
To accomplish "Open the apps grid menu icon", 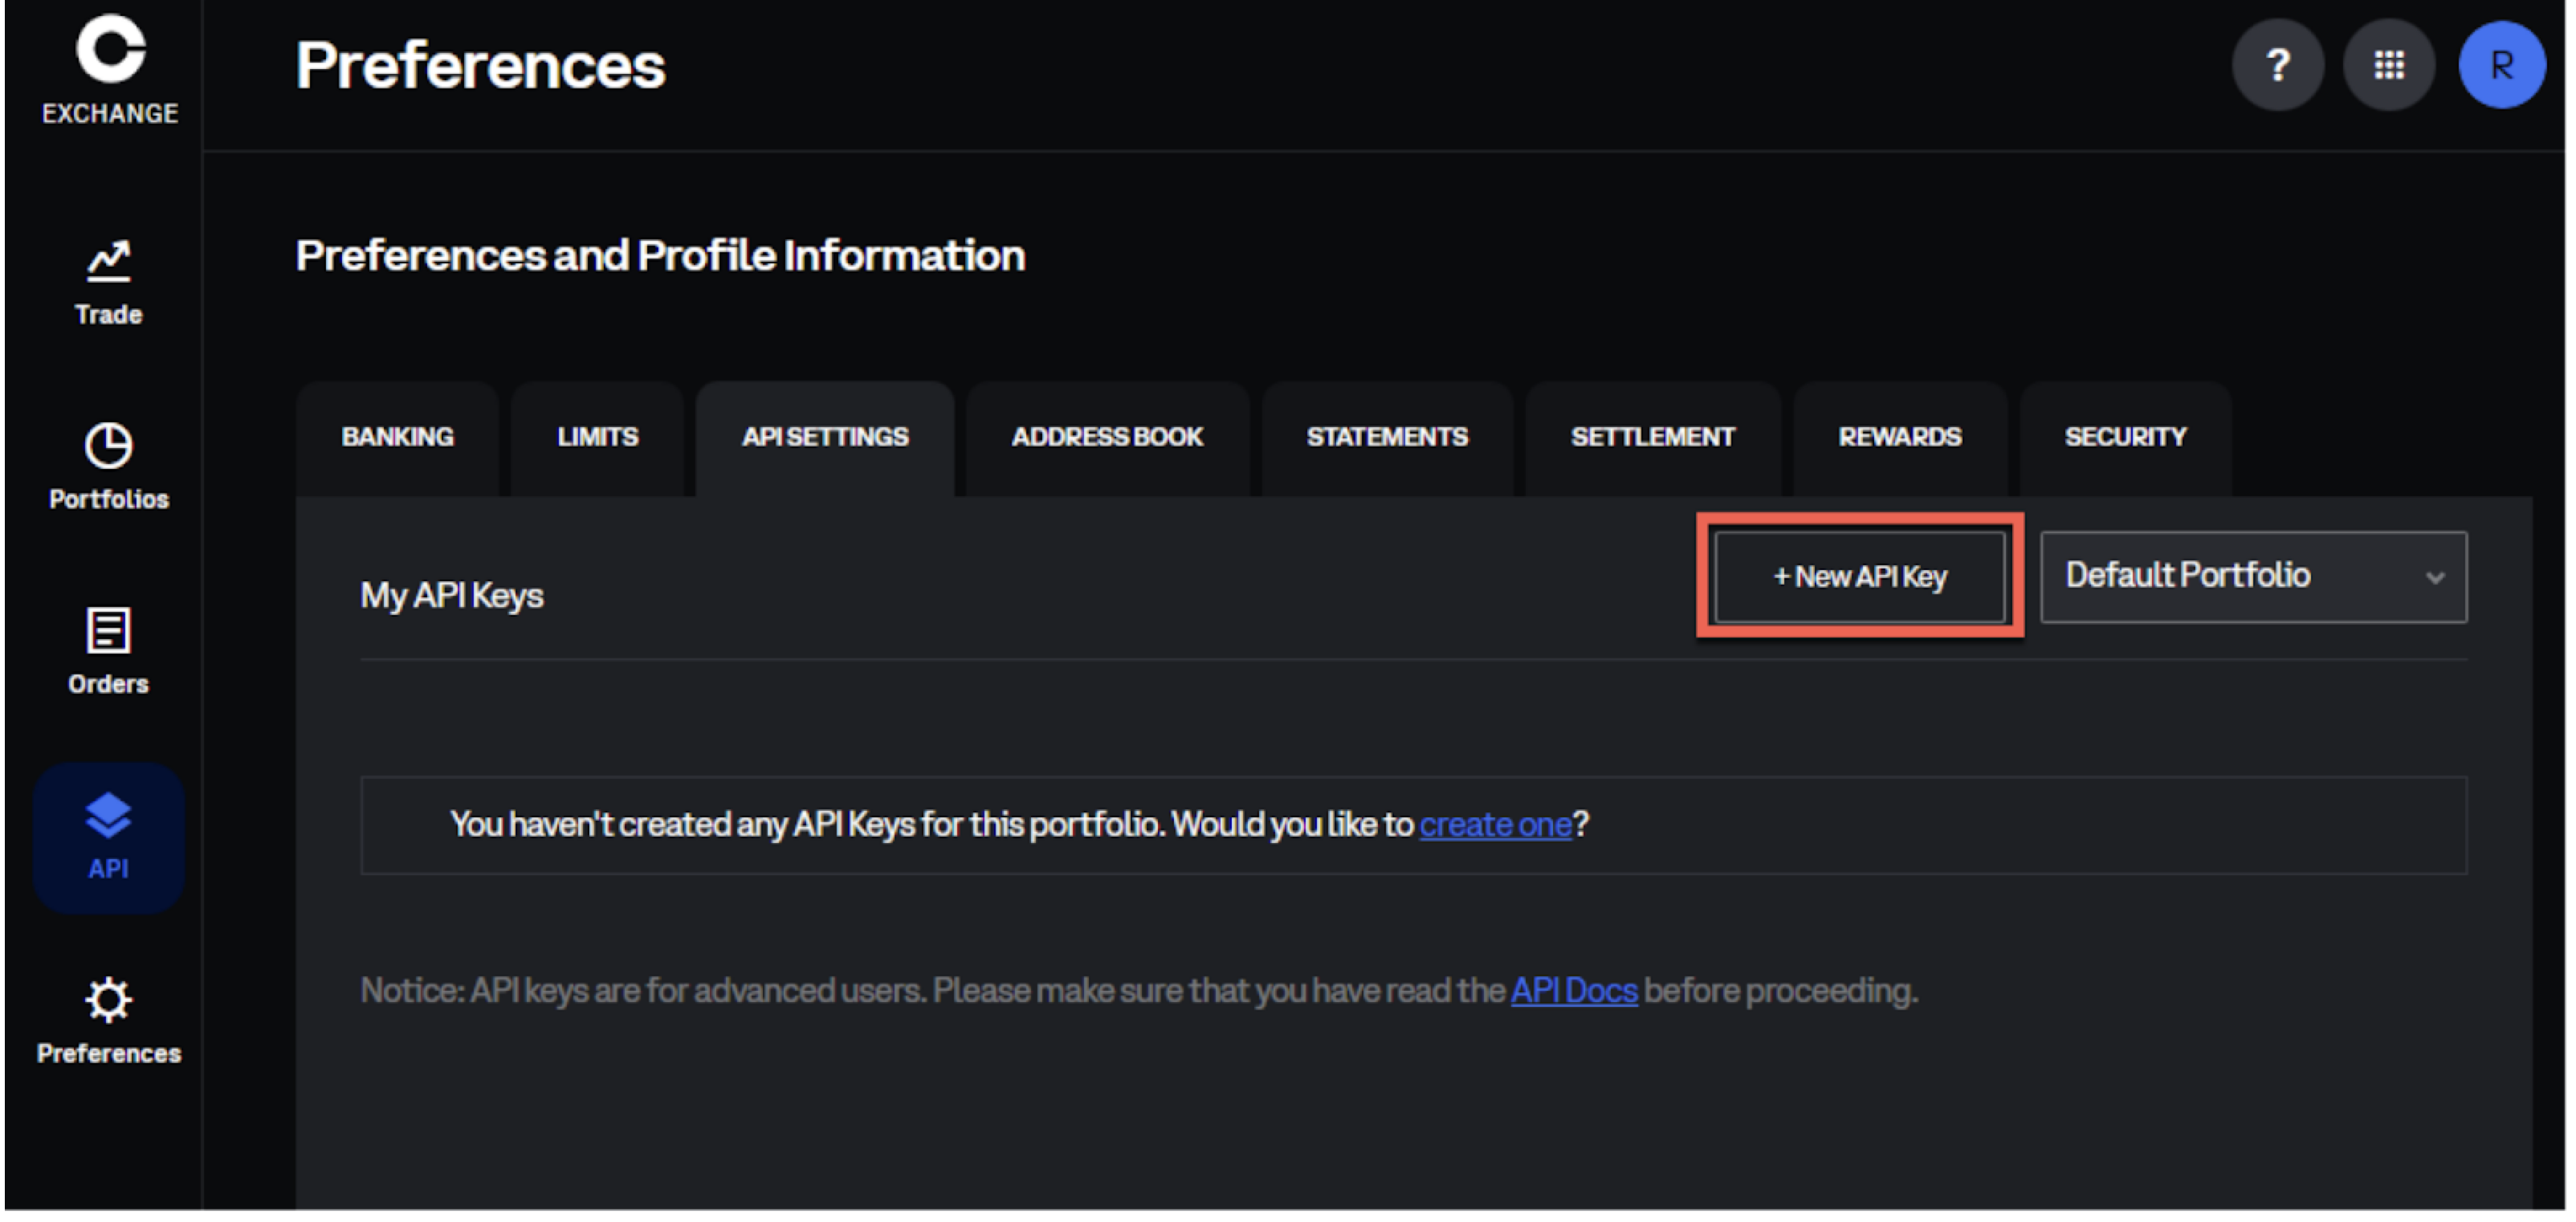I will (2389, 66).
